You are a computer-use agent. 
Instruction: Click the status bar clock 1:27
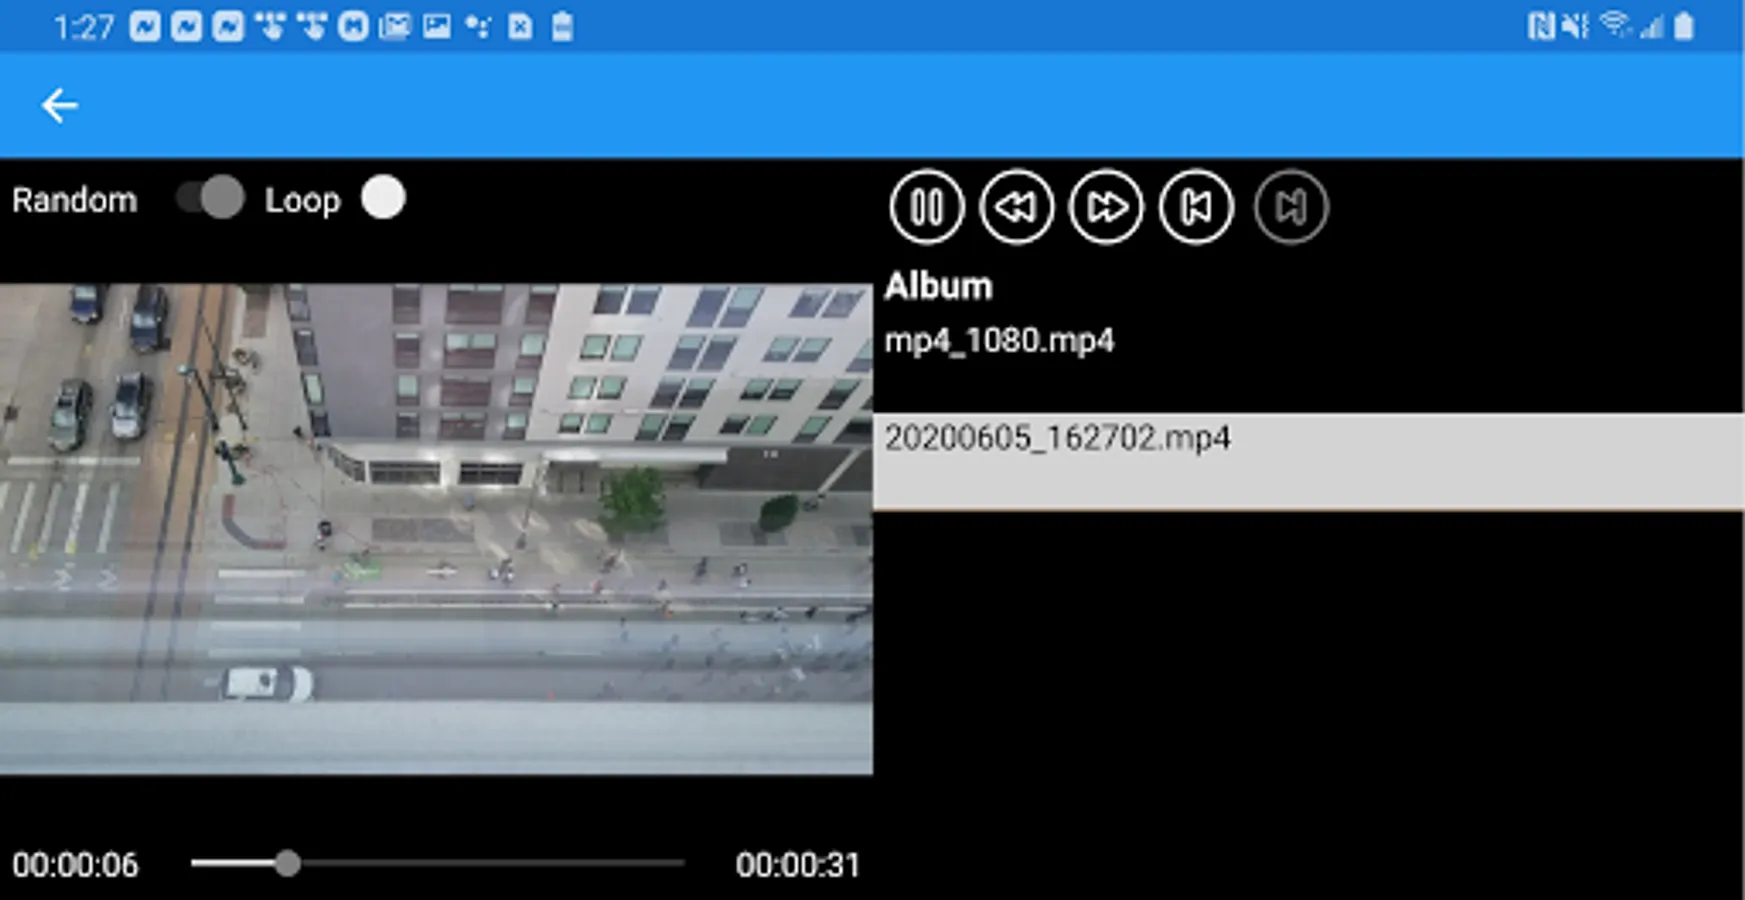(84, 27)
